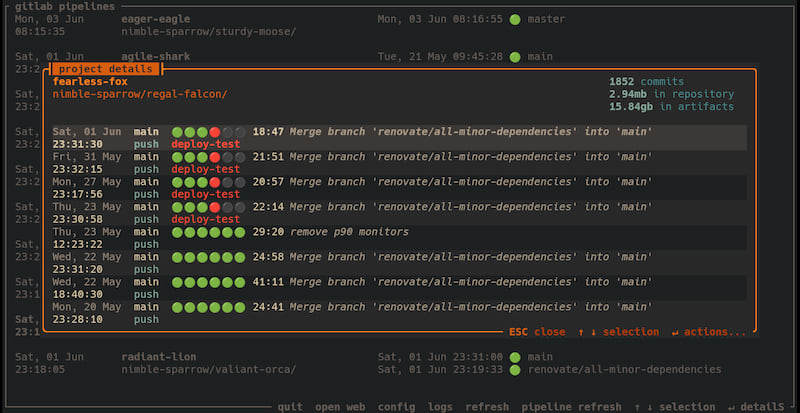The image size is (800, 413).
Task: Click the project details dialog title
Action: [106, 69]
